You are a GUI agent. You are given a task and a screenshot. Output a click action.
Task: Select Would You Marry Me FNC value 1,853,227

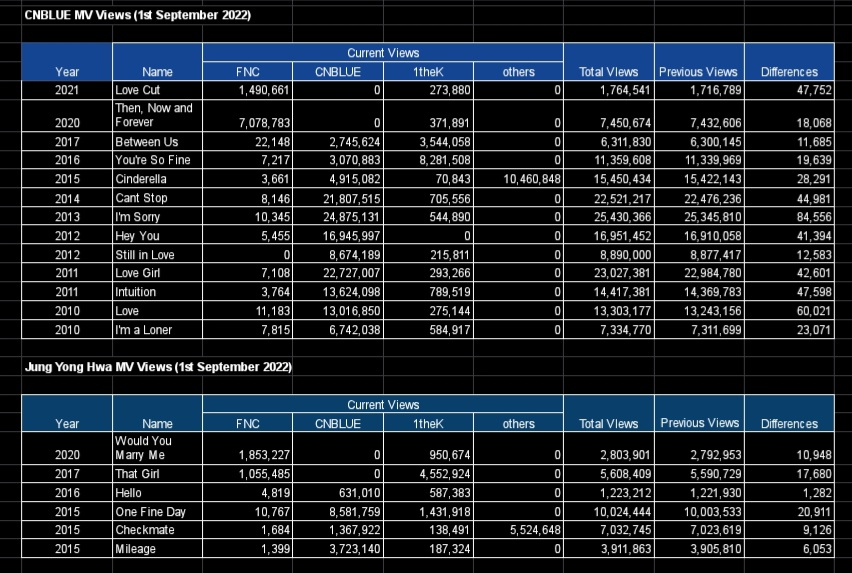coord(247,448)
